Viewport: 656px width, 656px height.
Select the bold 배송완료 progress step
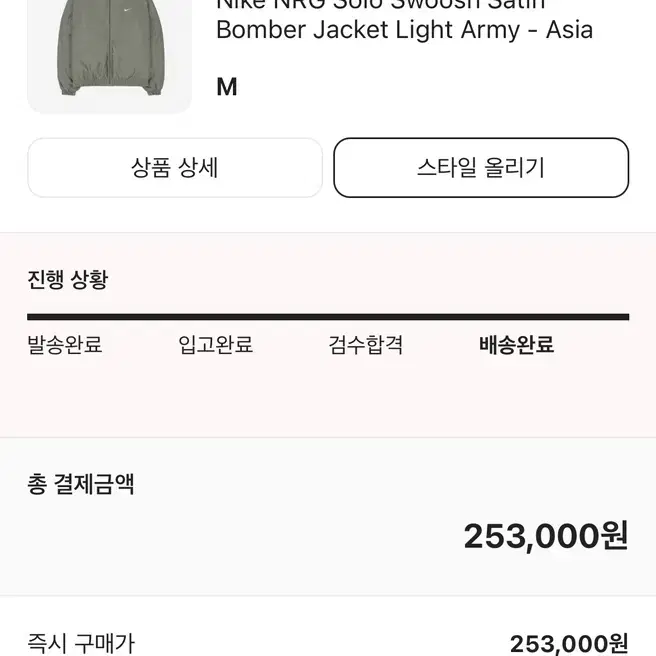pyautogui.click(x=517, y=345)
